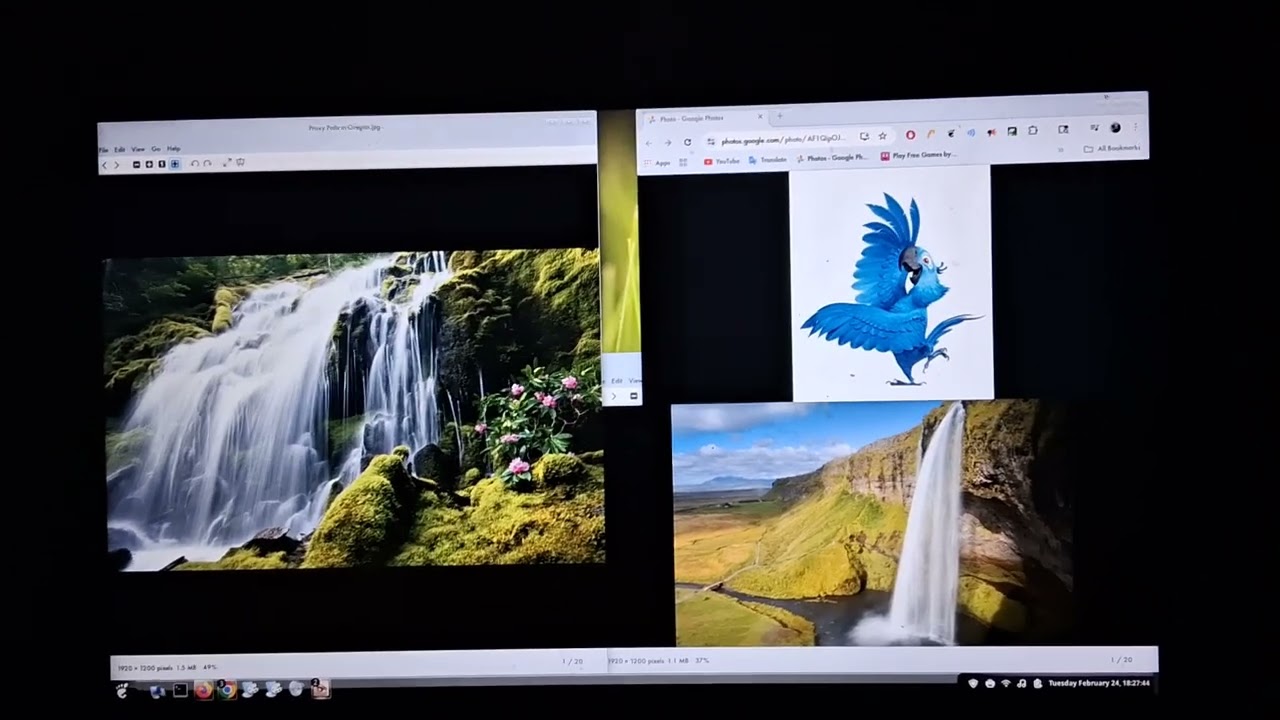This screenshot has height=720, width=1280.
Task: Open the applications menu foot icon
Action: point(122,690)
